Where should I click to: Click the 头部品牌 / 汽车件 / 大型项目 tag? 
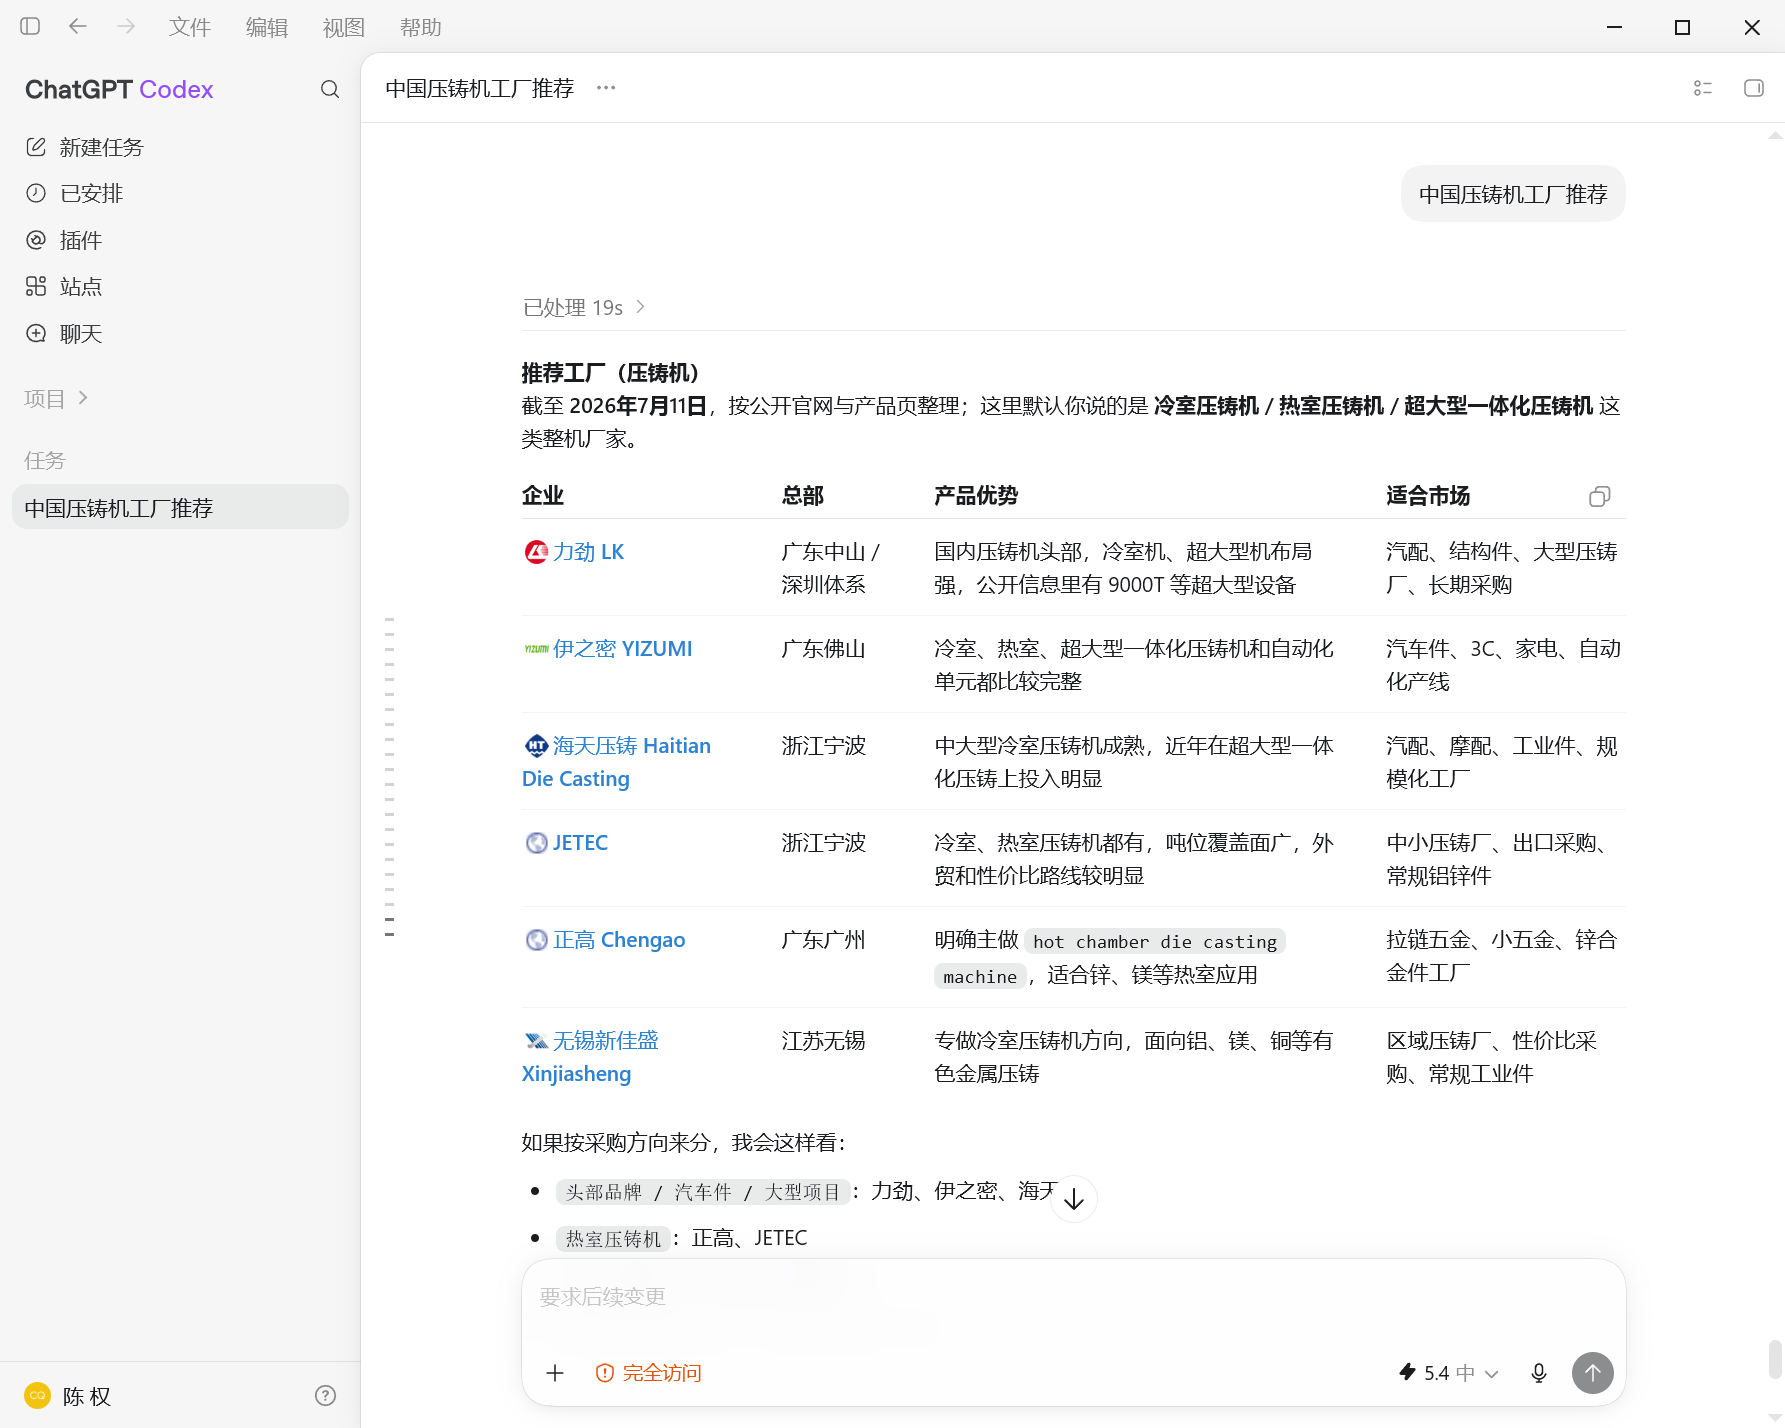pos(703,1191)
